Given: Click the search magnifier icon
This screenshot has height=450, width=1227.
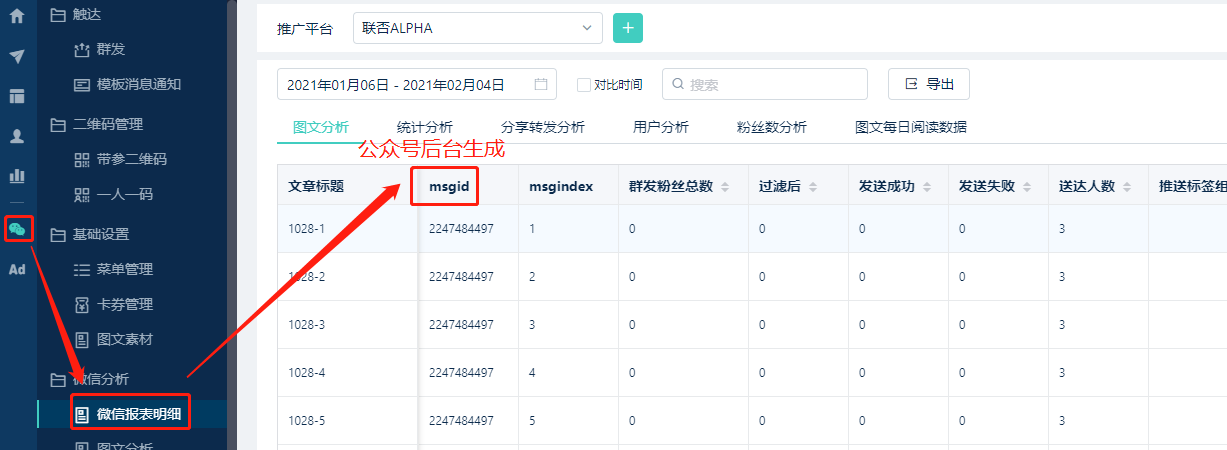Looking at the screenshot, I should tap(679, 85).
